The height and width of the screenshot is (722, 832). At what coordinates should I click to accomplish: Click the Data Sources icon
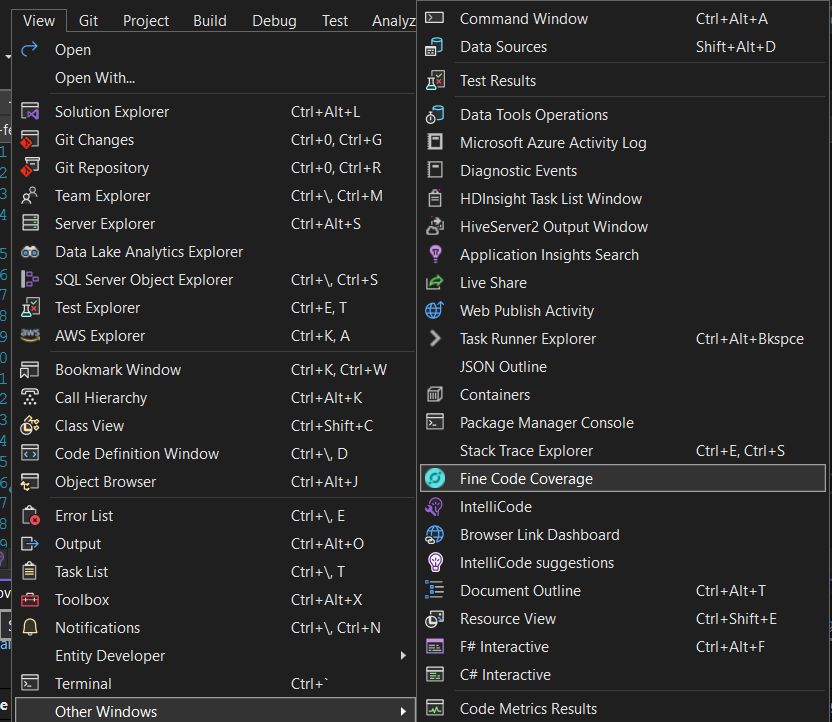435,47
